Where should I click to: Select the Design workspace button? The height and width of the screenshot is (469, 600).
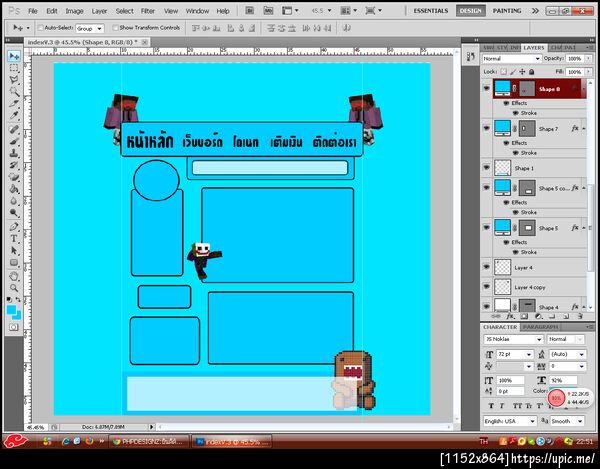click(470, 11)
